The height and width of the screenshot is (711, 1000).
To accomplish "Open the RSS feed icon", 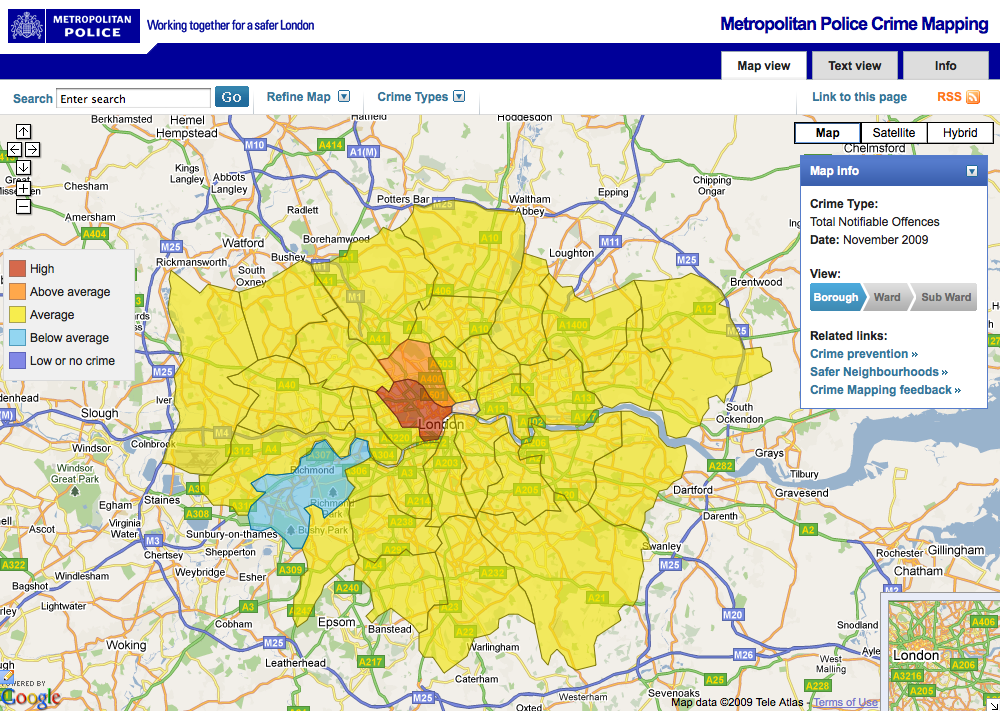I will coord(973,97).
